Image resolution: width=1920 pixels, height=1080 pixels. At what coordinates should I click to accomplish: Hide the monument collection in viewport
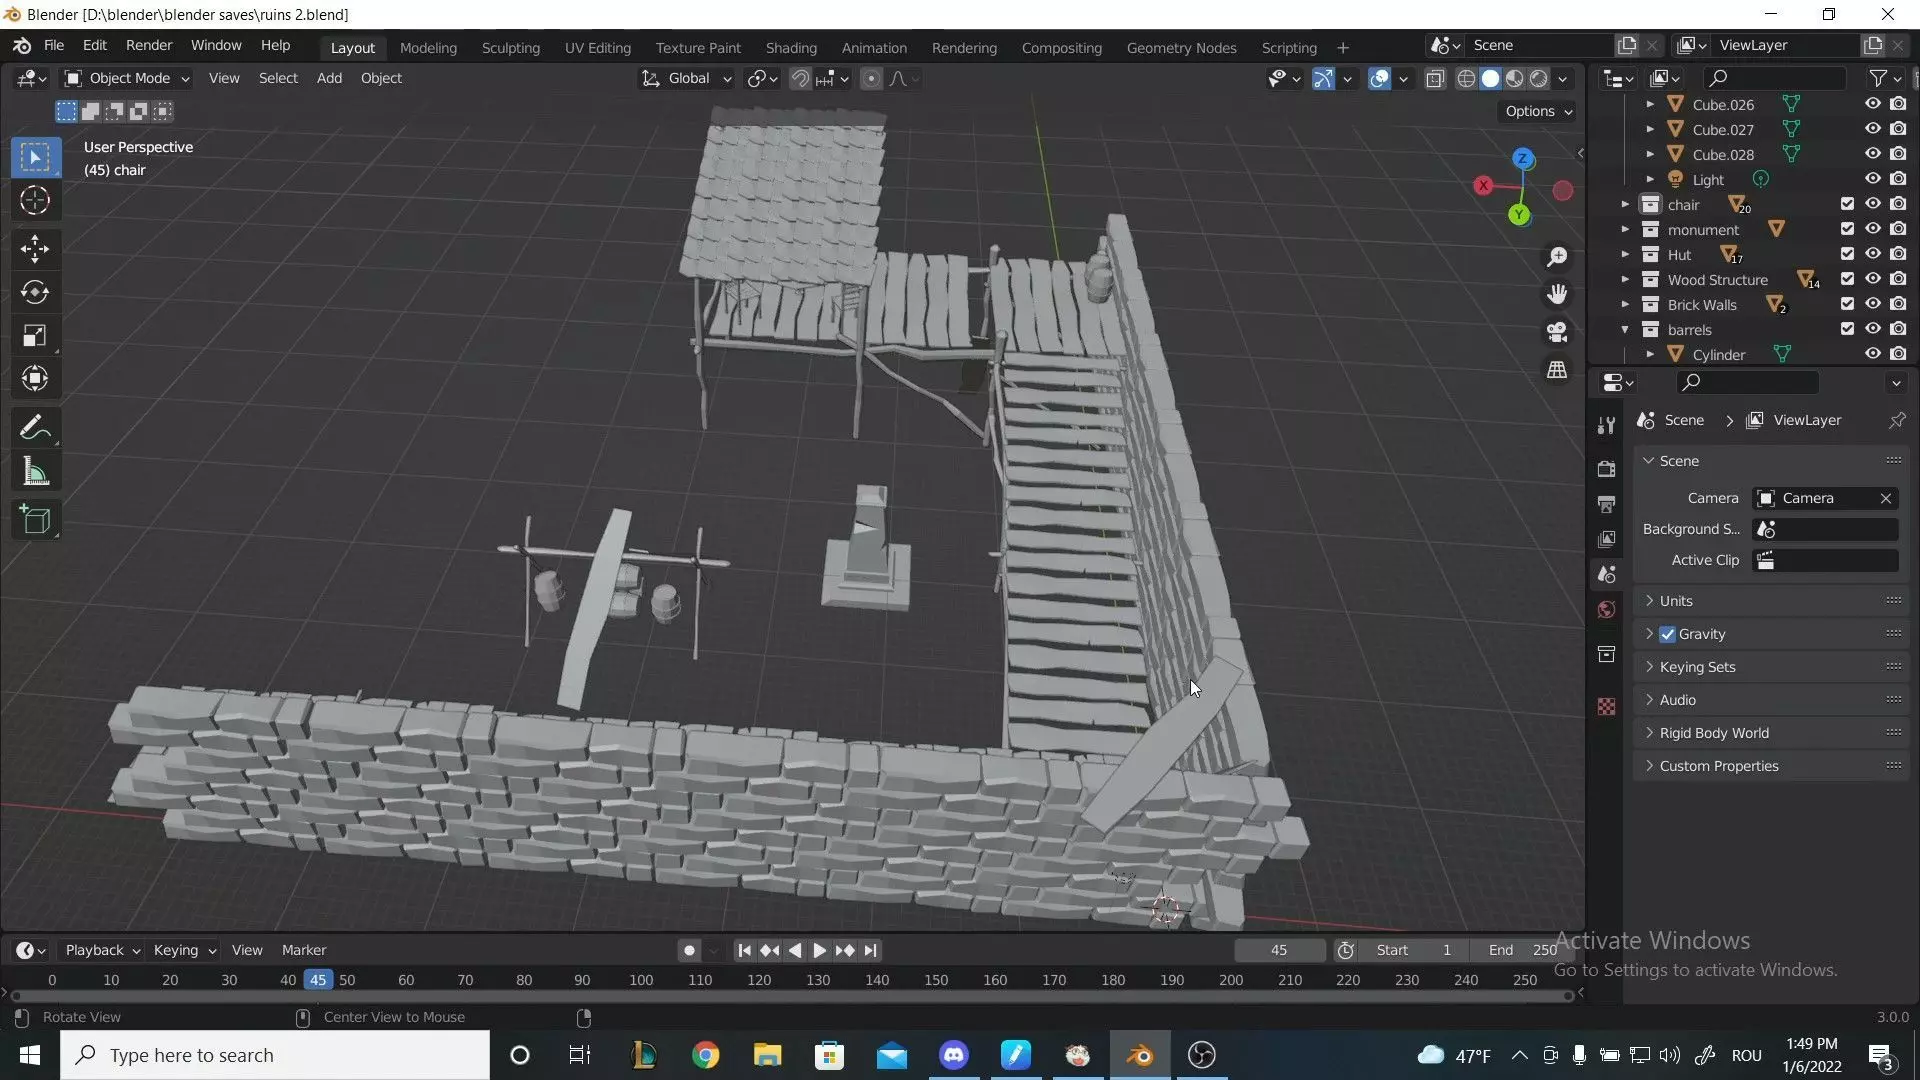pos(1872,229)
